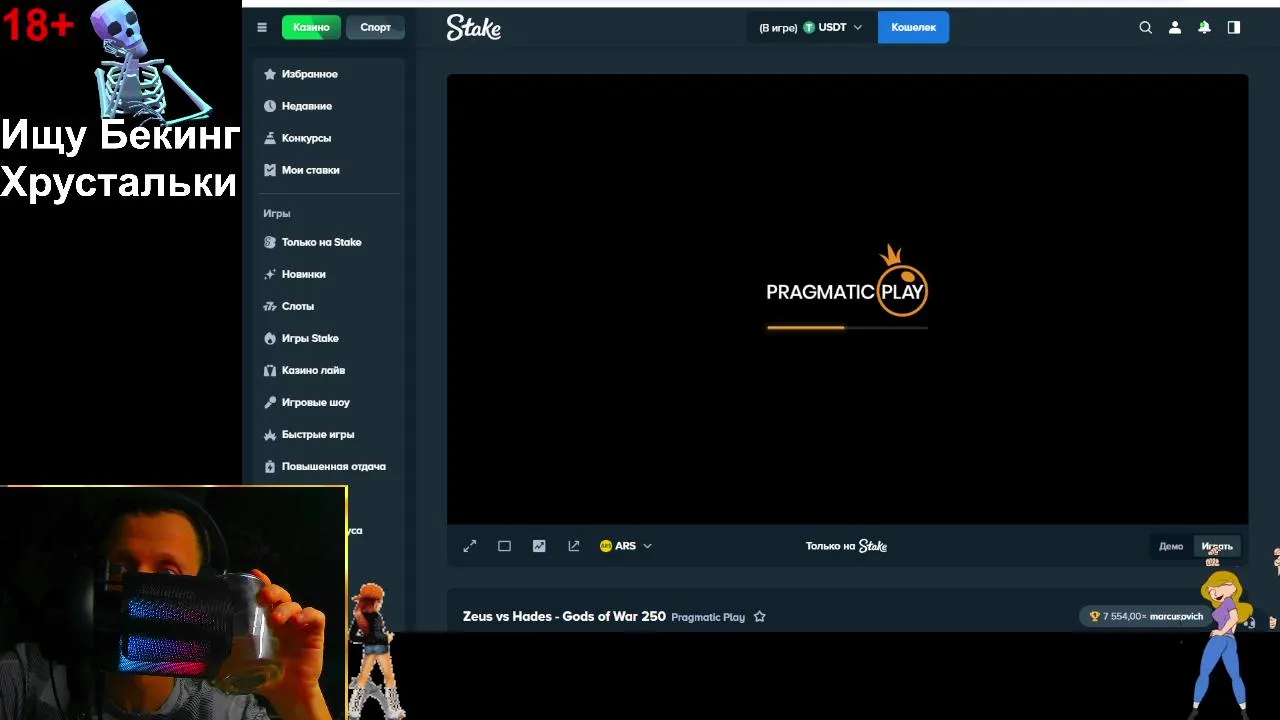Go home via the Stake logo
Viewport: 1280px width, 720px height.
pos(474,28)
